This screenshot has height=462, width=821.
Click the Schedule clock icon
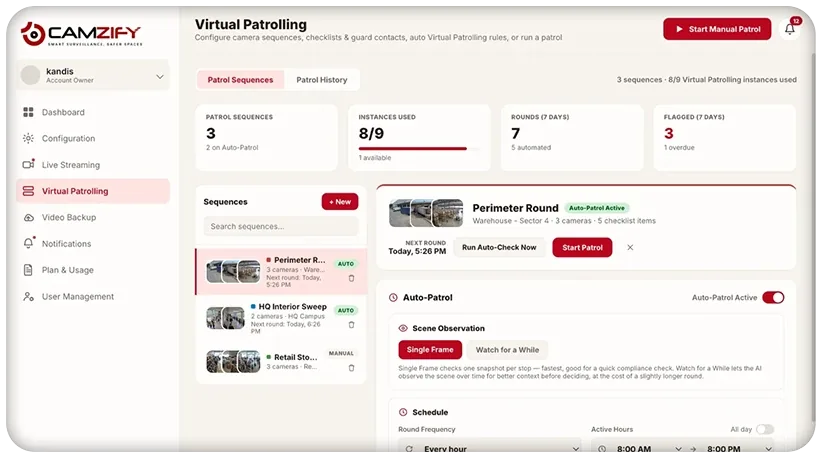(403, 412)
